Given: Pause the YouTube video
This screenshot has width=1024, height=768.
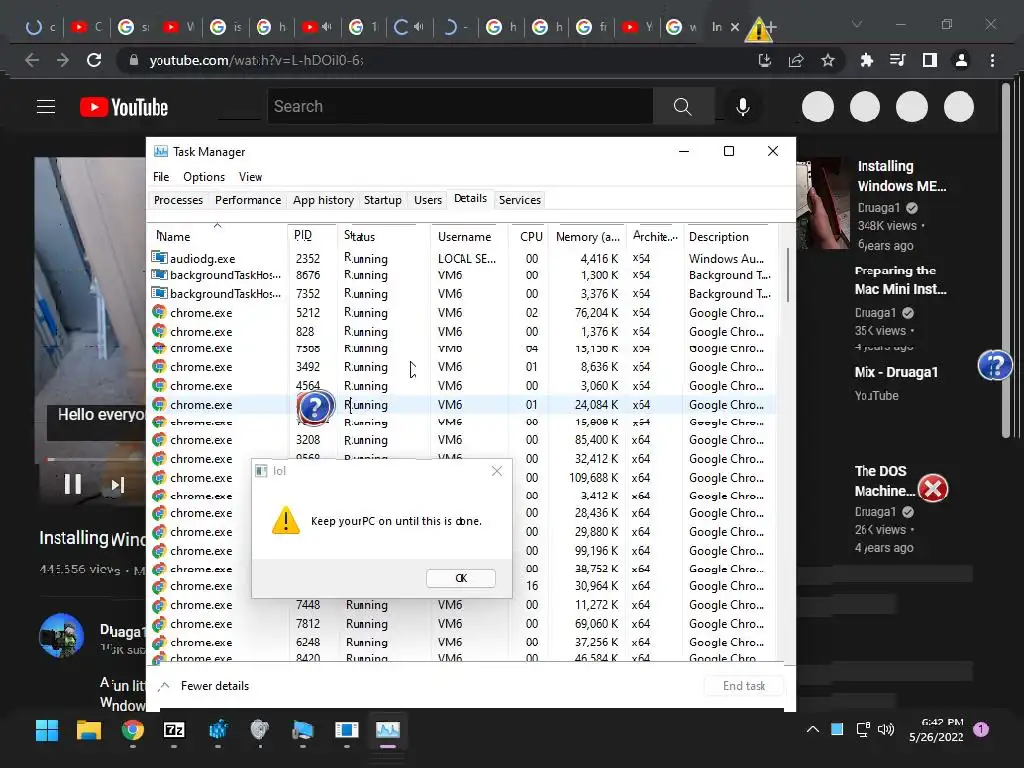Looking at the screenshot, I should (72, 484).
